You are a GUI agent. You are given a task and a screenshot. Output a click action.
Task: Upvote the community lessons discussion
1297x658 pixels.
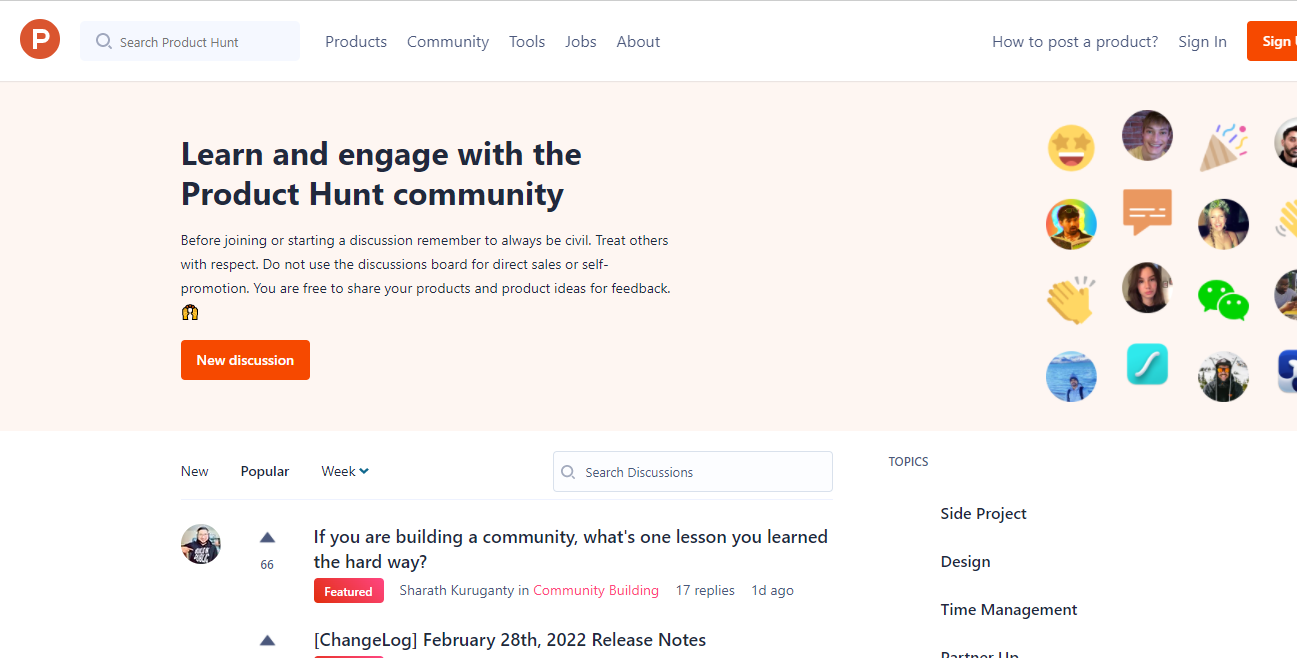coord(267,537)
